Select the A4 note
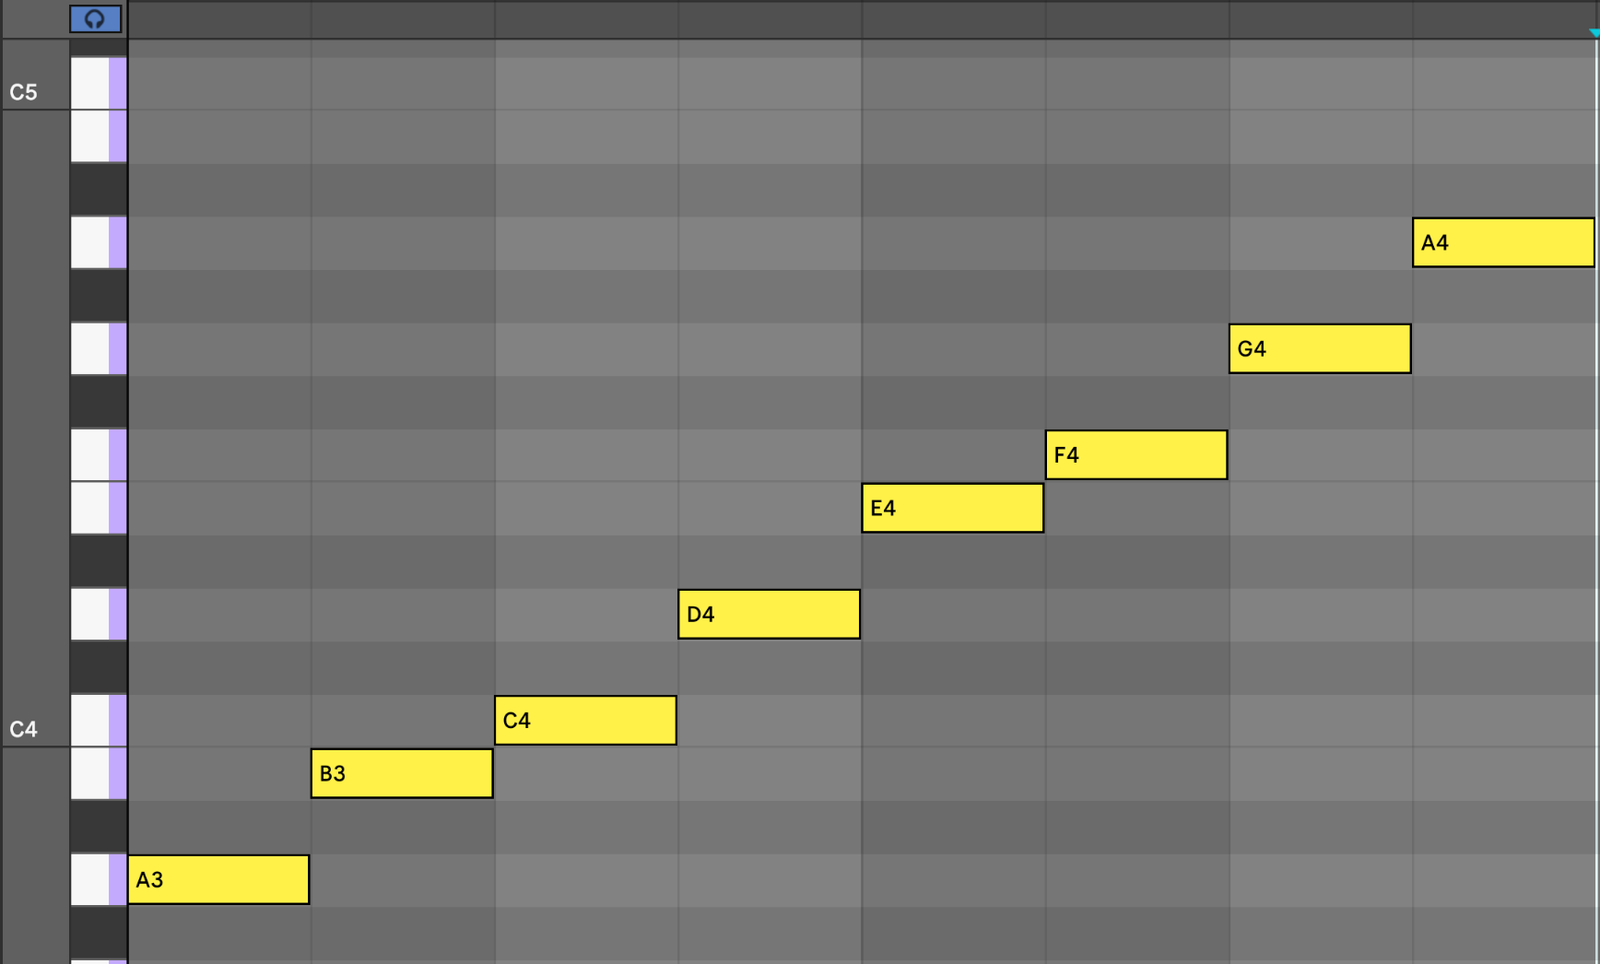 (1502, 242)
